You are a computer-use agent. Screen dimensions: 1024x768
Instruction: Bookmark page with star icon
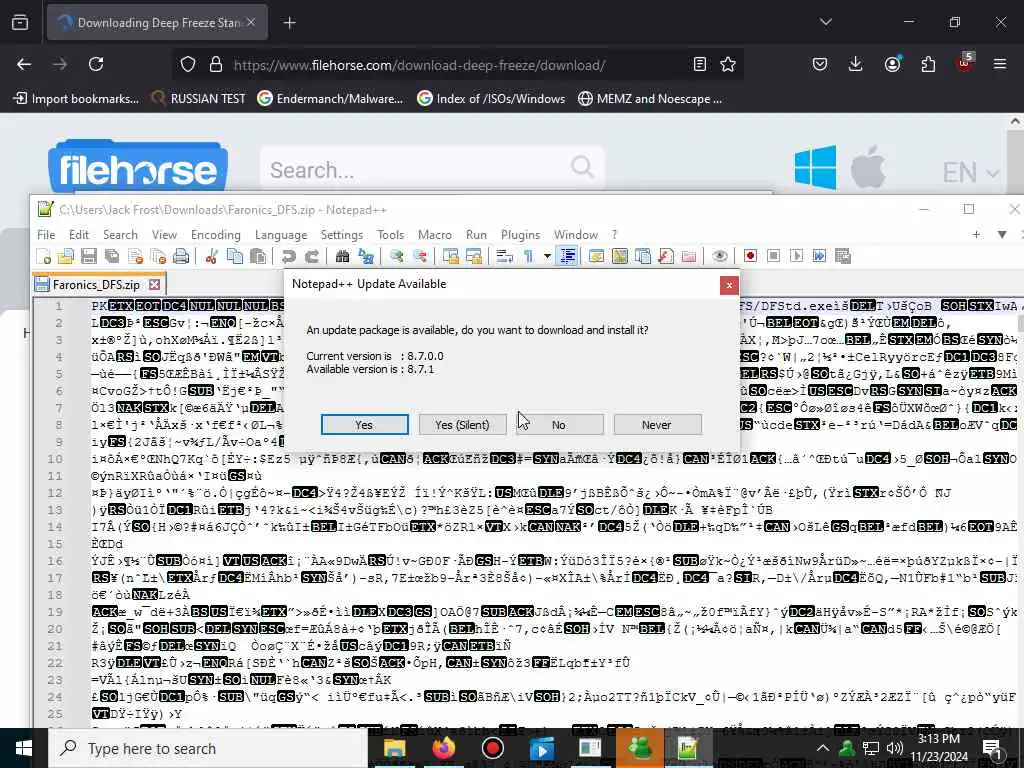[728, 64]
